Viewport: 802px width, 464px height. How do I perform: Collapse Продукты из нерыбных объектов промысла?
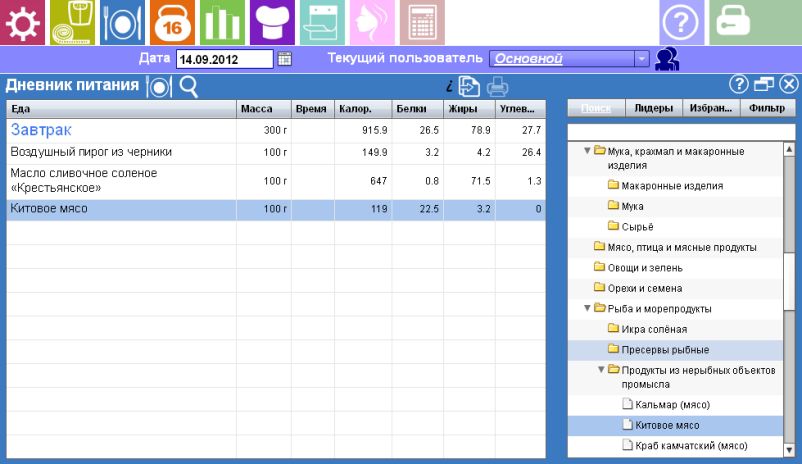[601, 370]
